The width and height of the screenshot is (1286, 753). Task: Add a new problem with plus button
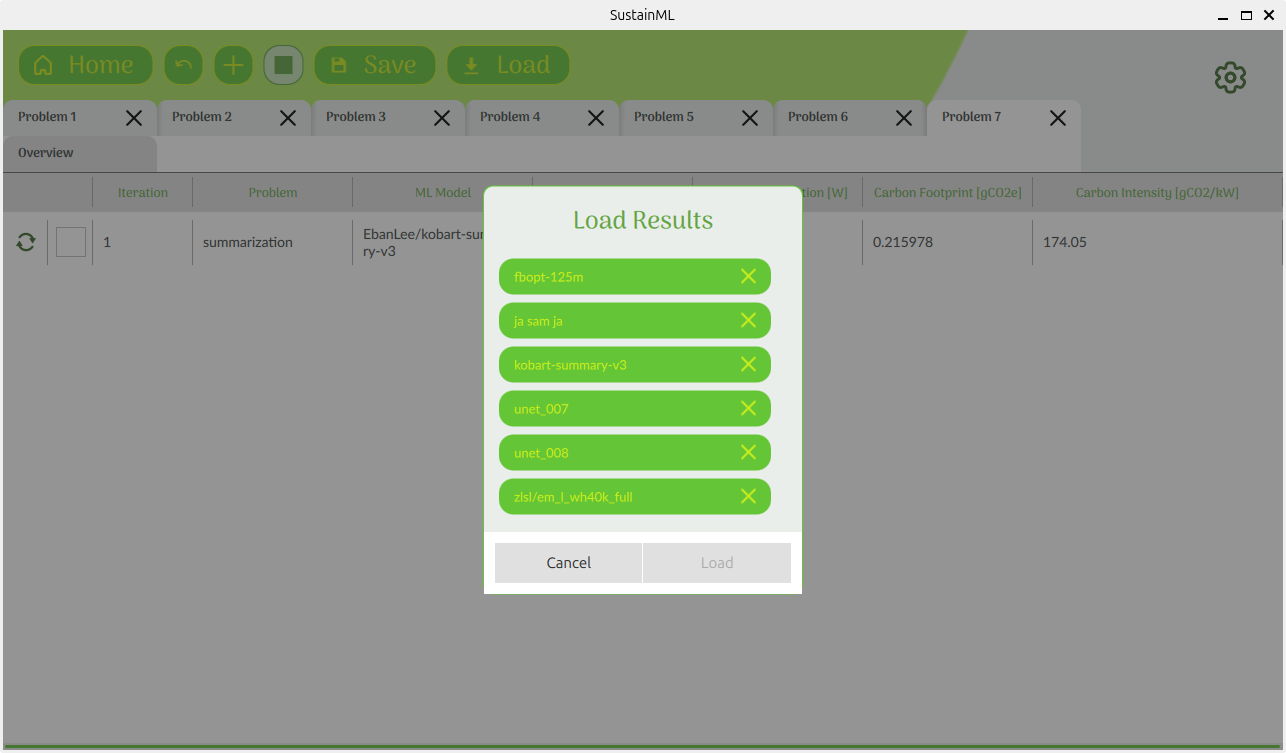[233, 65]
